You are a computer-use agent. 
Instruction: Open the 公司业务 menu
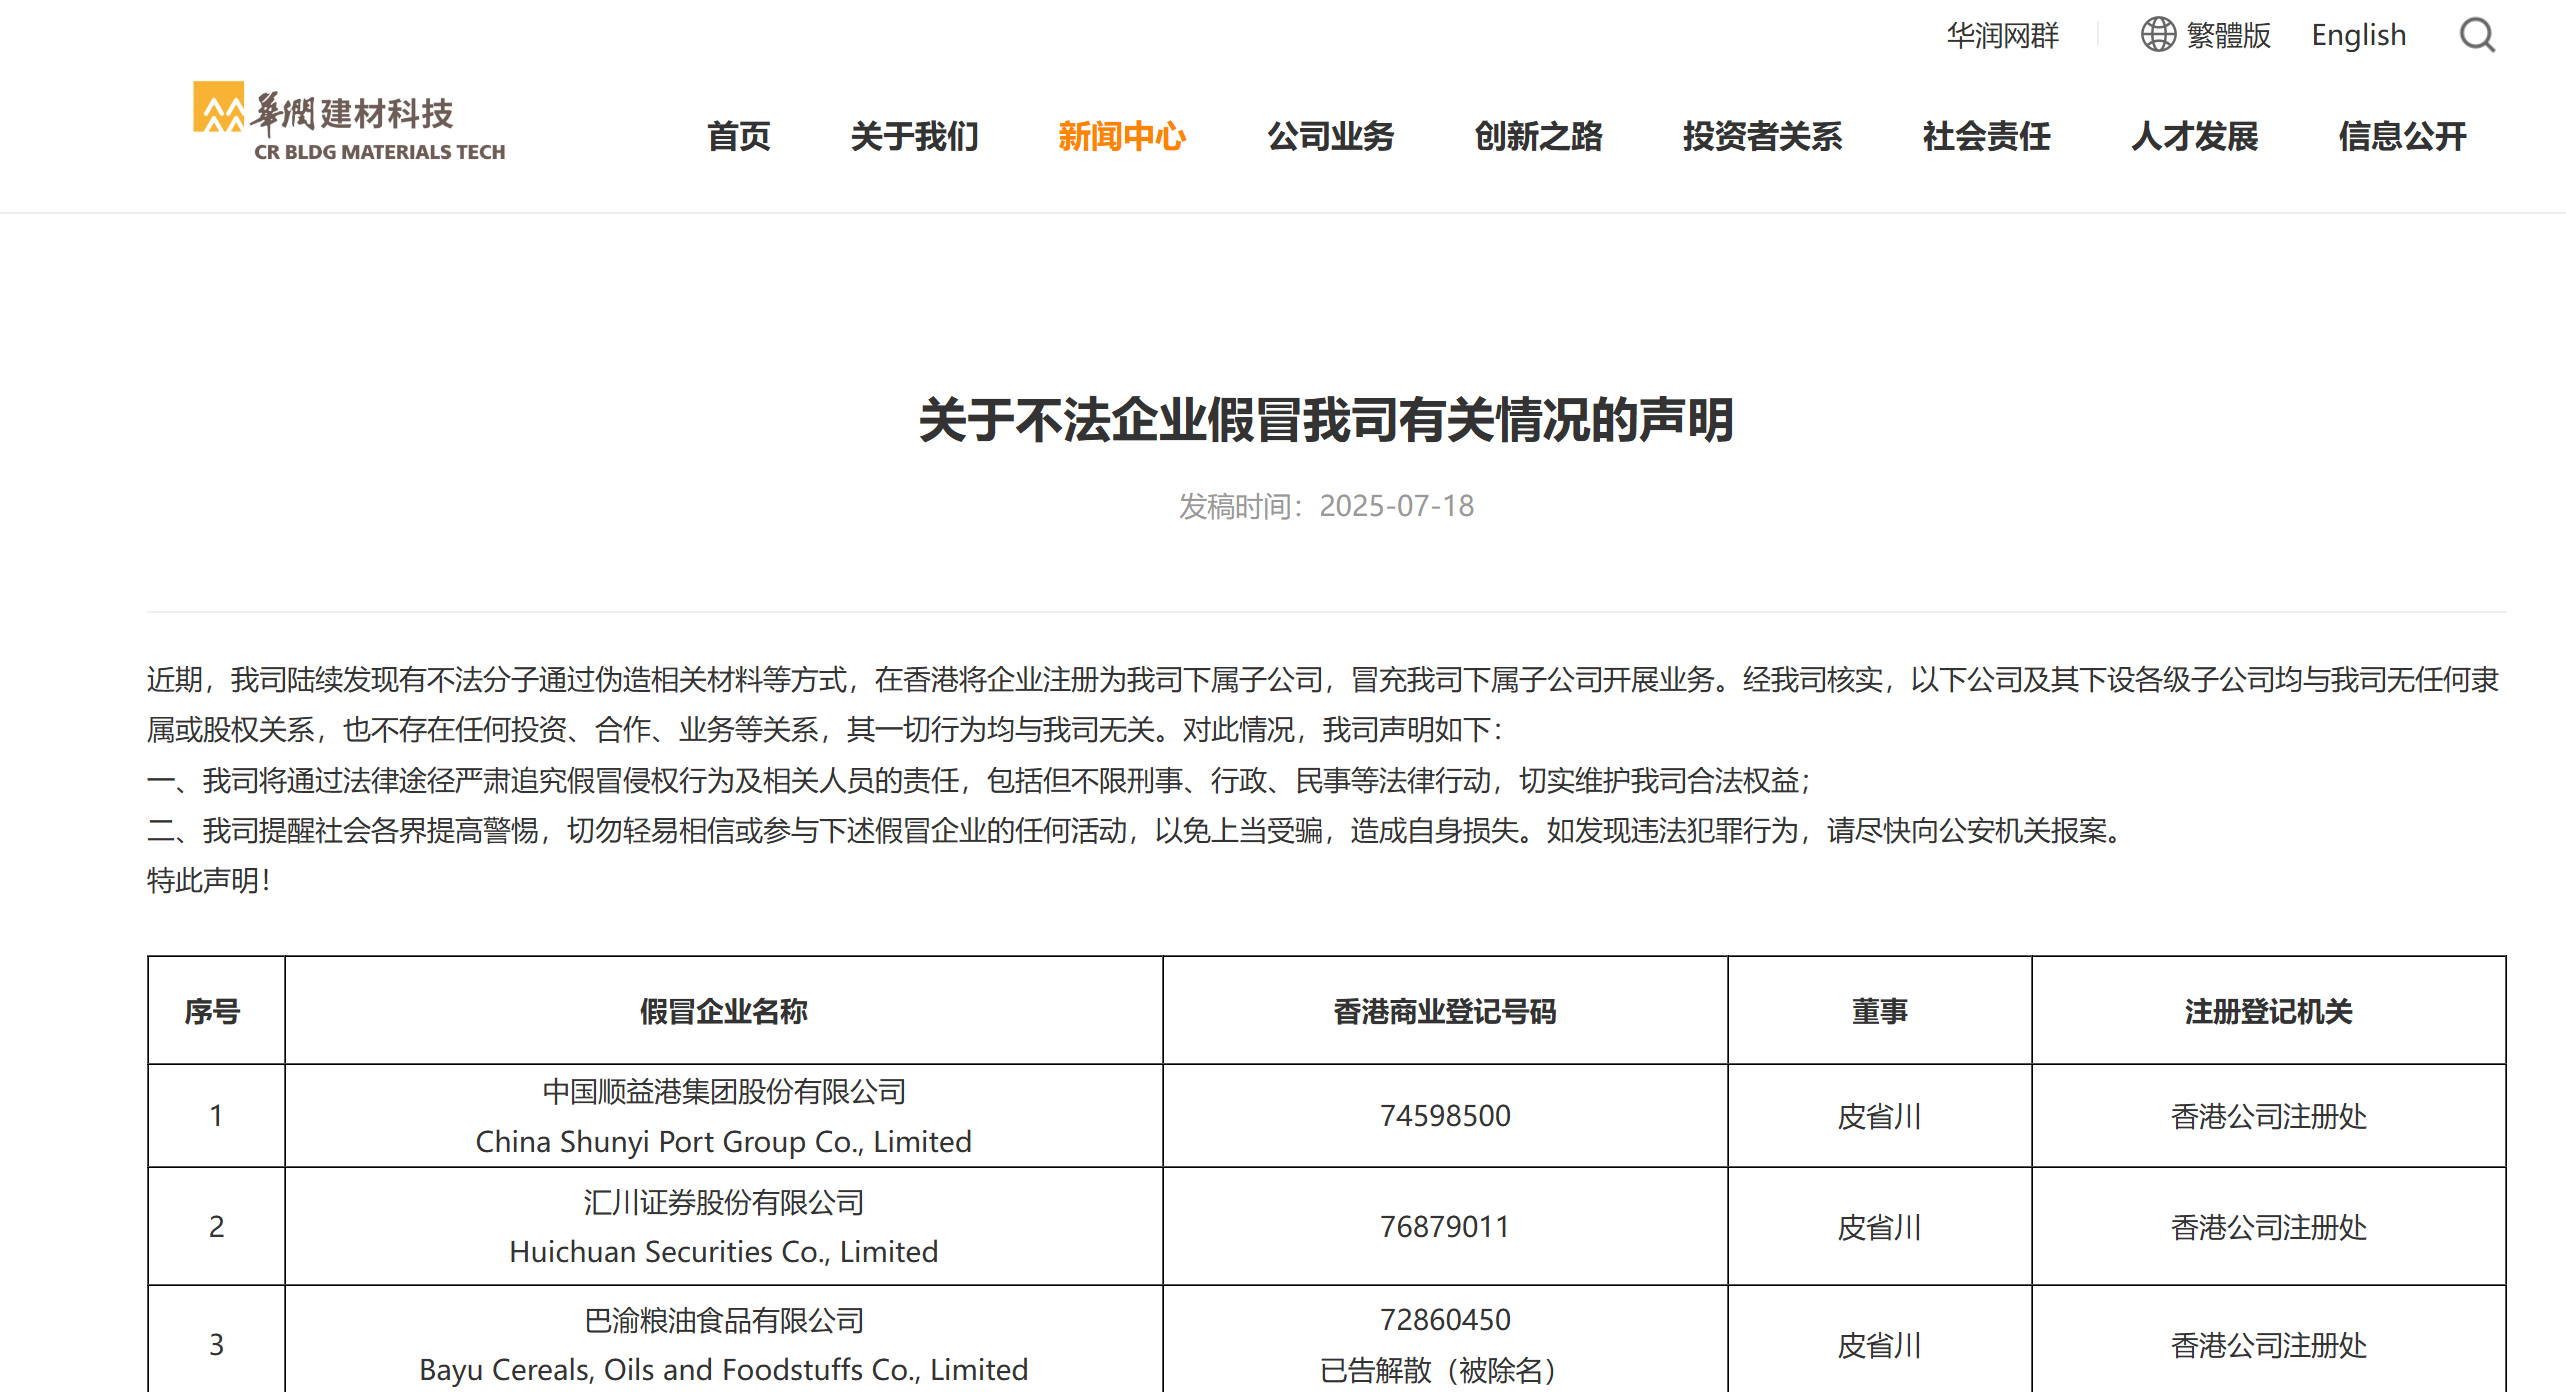click(1330, 136)
